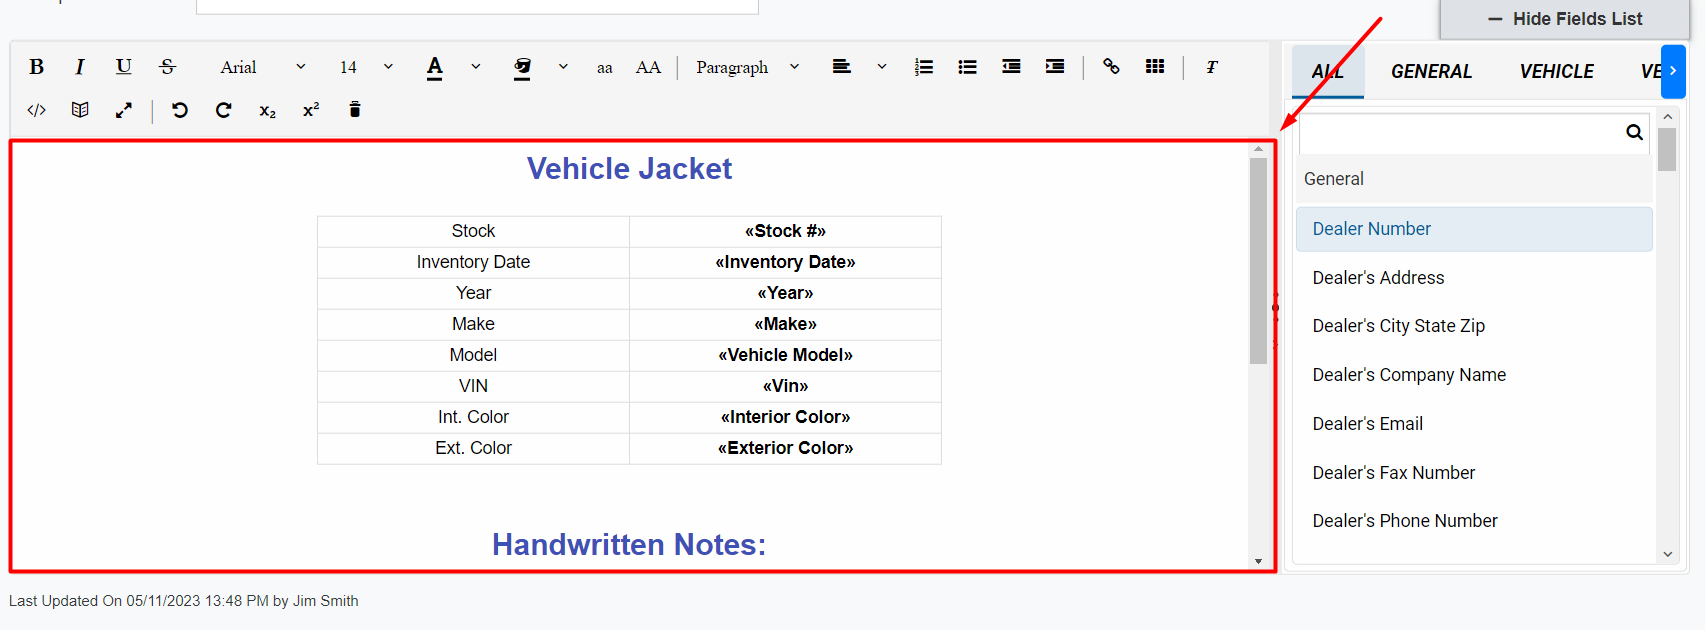Click the «Make» merge field
This screenshot has width=1705, height=630.
785,324
